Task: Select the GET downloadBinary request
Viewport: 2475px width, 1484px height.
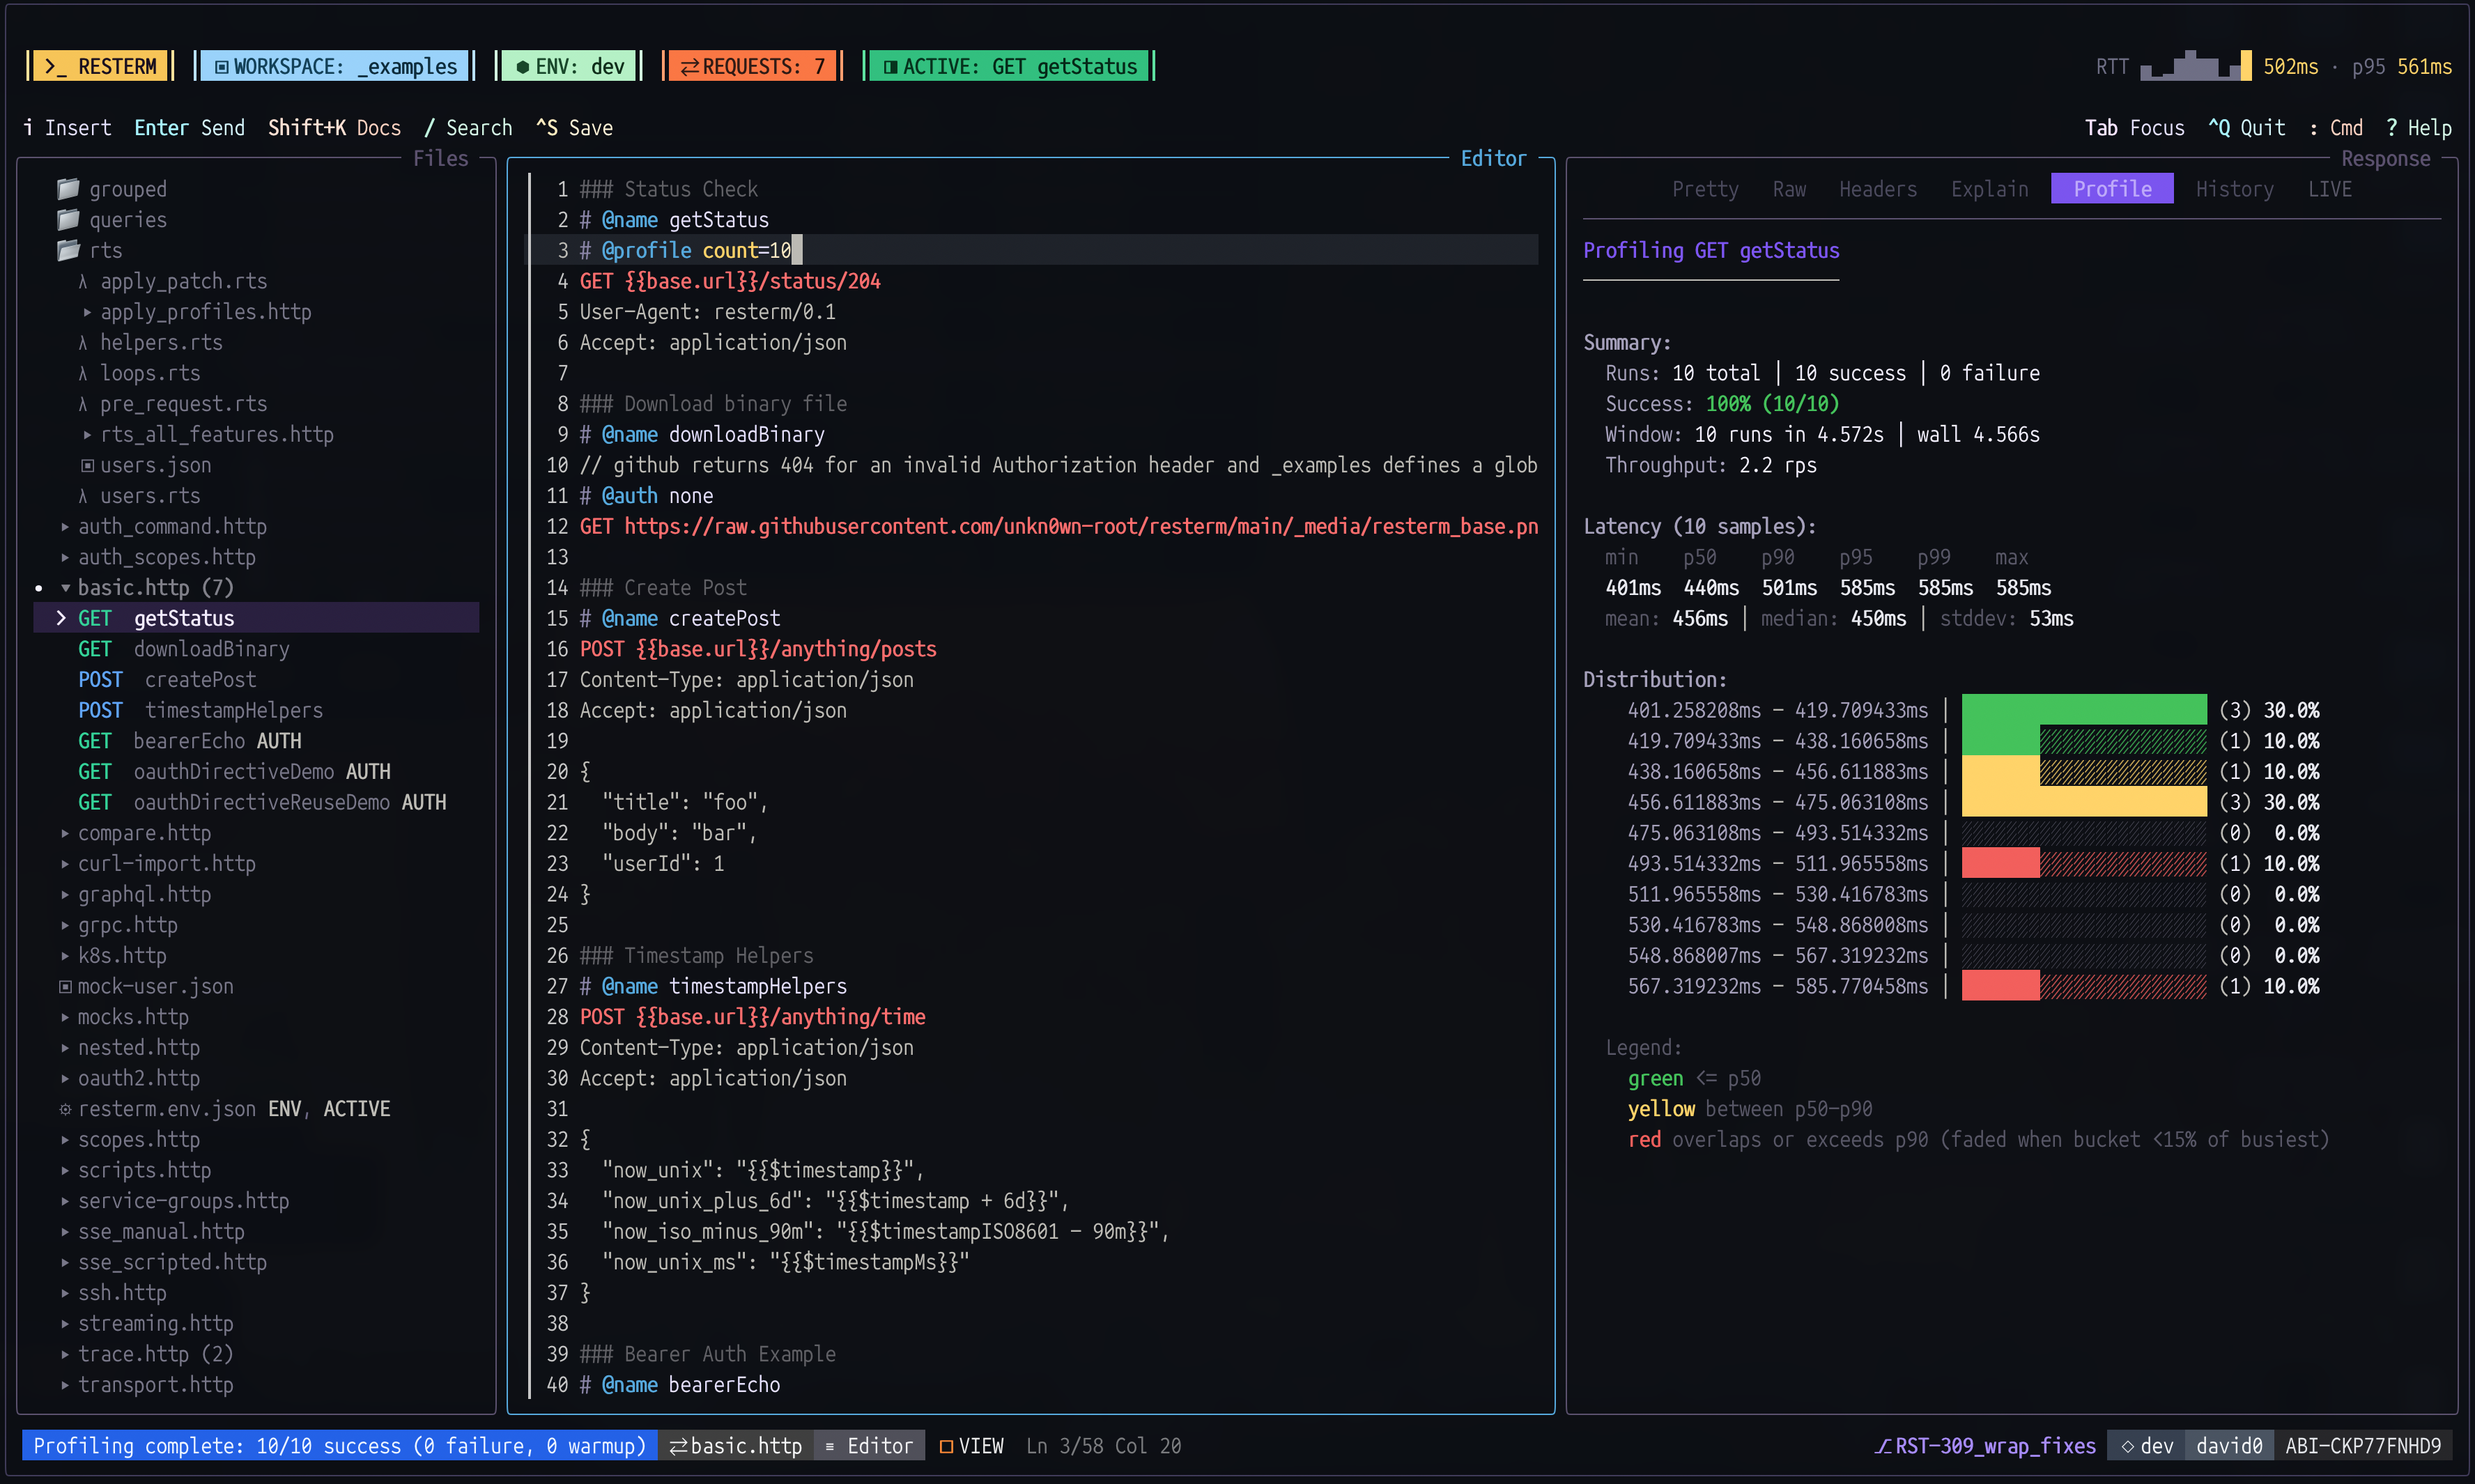Action: pos(184,649)
